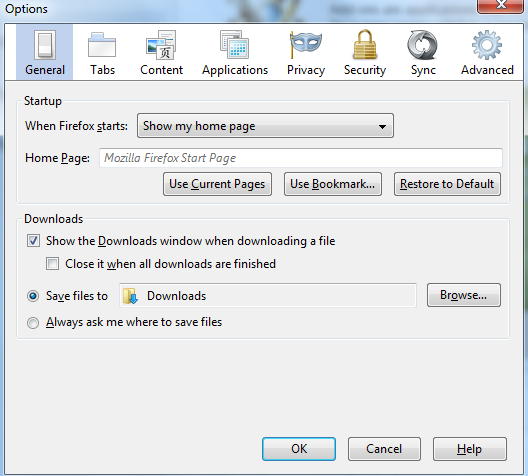Open the Content settings panel icon
The image size is (528, 476).
click(161, 45)
